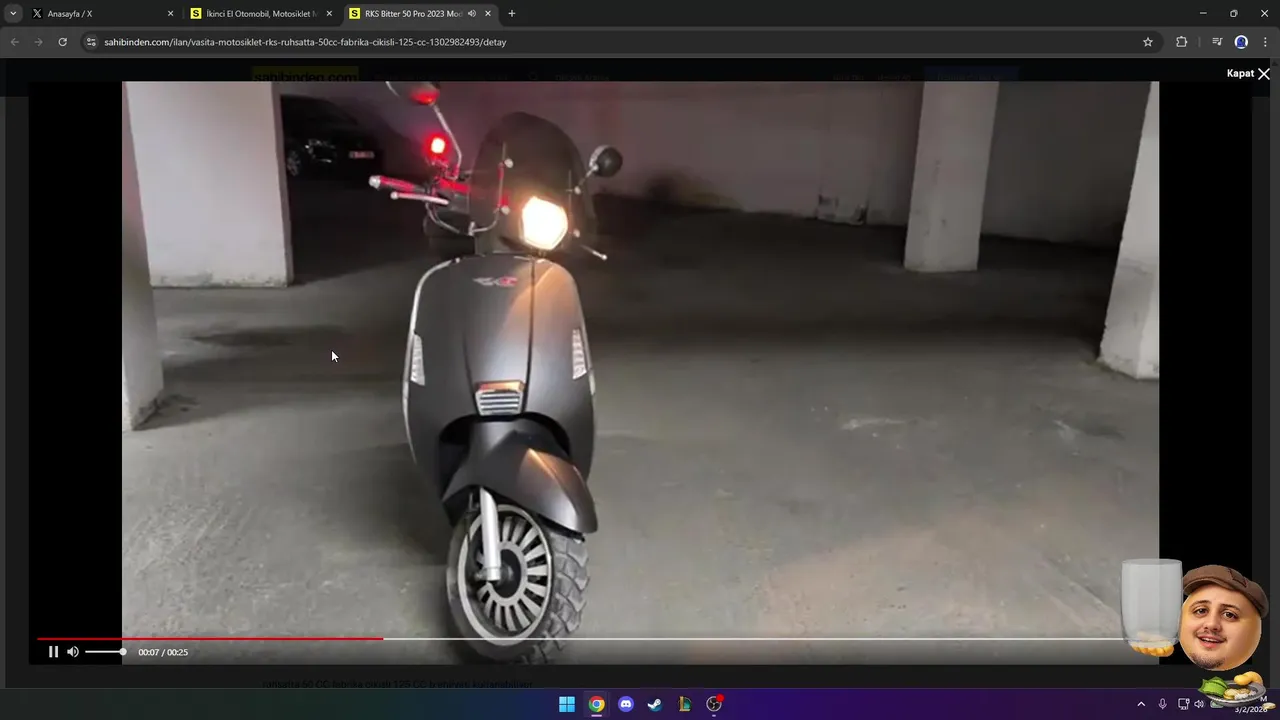Image resolution: width=1280 pixels, height=720 pixels.
Task: Open Chrome's three-dot menu
Action: pyautogui.click(x=1266, y=42)
